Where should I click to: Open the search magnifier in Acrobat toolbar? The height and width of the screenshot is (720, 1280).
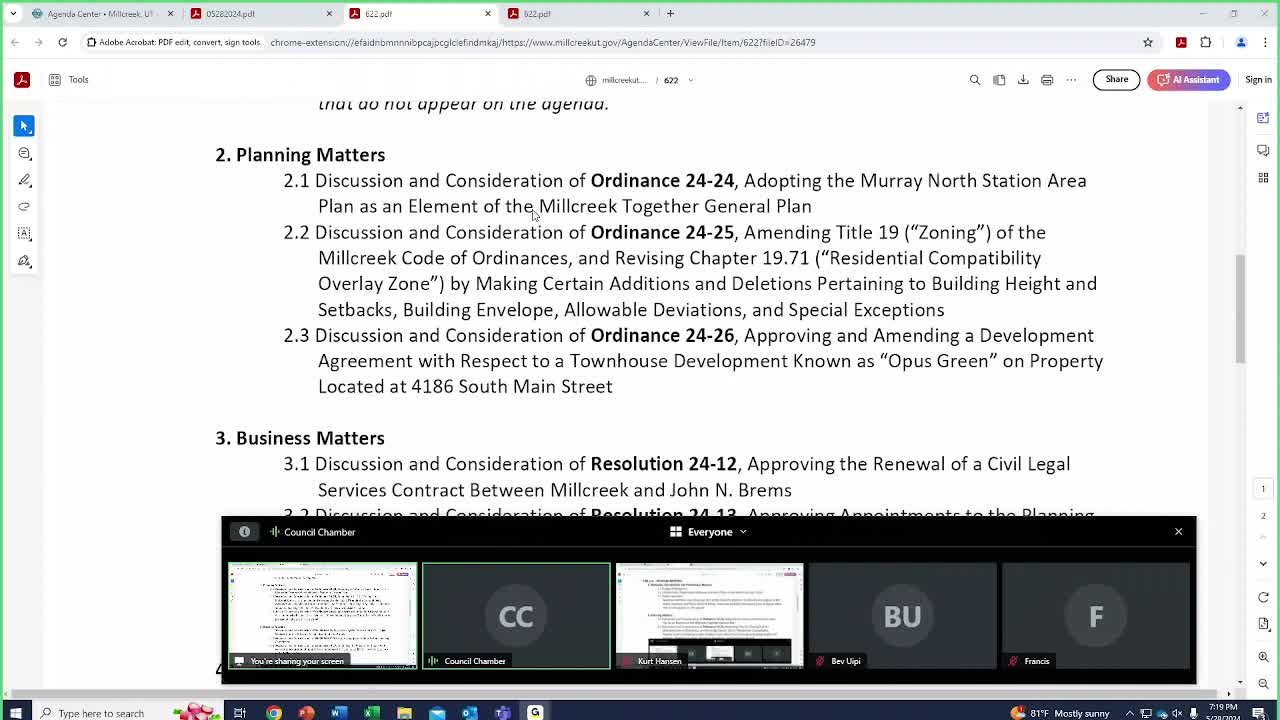pos(975,80)
